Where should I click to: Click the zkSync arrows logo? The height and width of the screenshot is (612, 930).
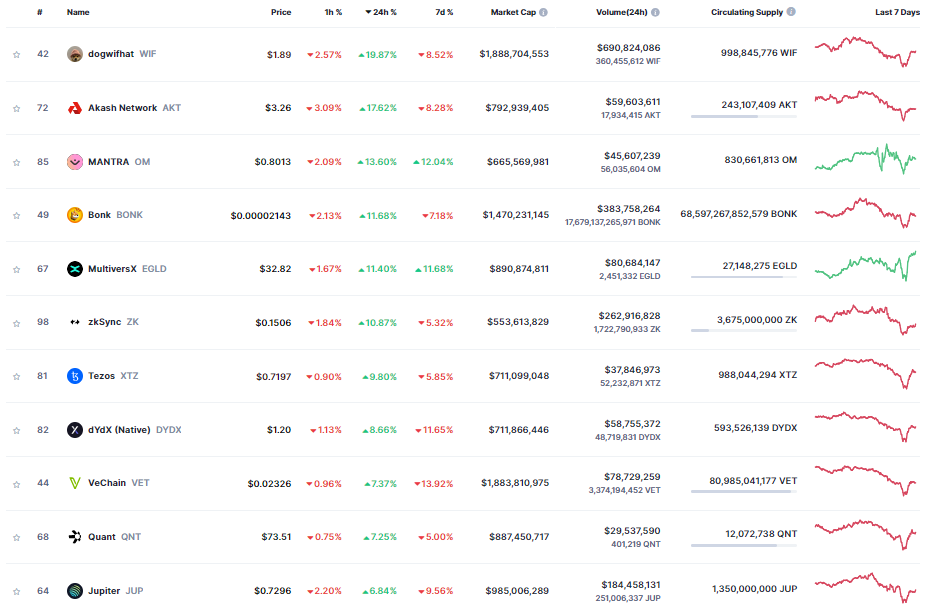pos(75,322)
